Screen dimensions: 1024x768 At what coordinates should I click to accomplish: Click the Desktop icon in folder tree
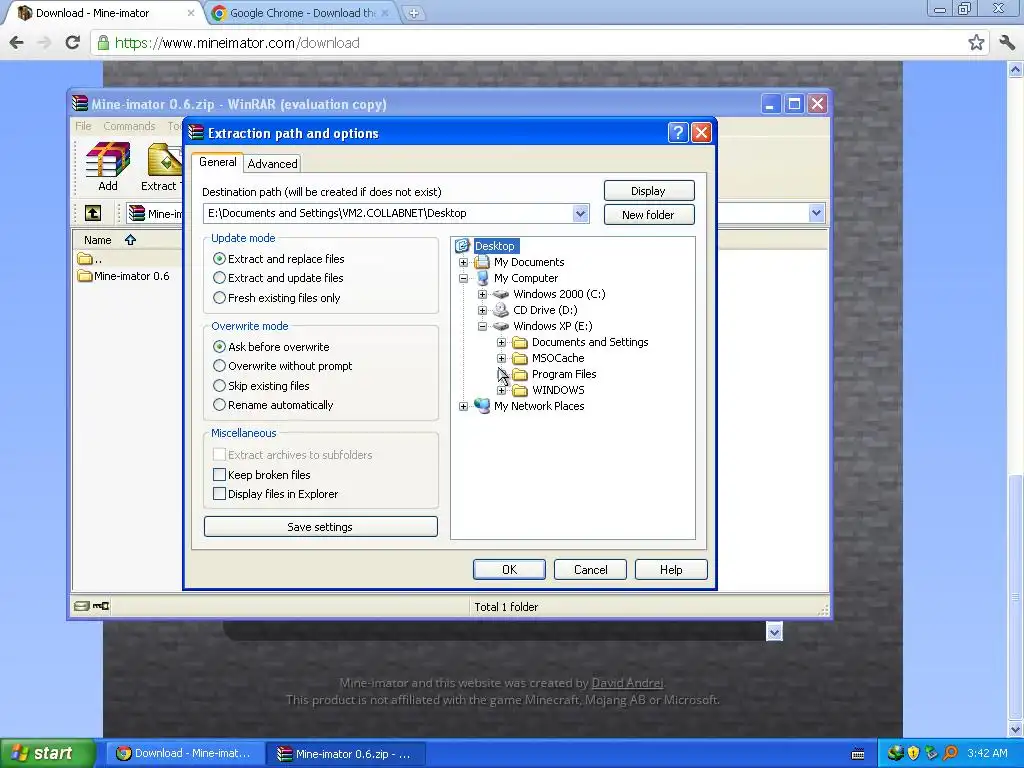(x=462, y=246)
